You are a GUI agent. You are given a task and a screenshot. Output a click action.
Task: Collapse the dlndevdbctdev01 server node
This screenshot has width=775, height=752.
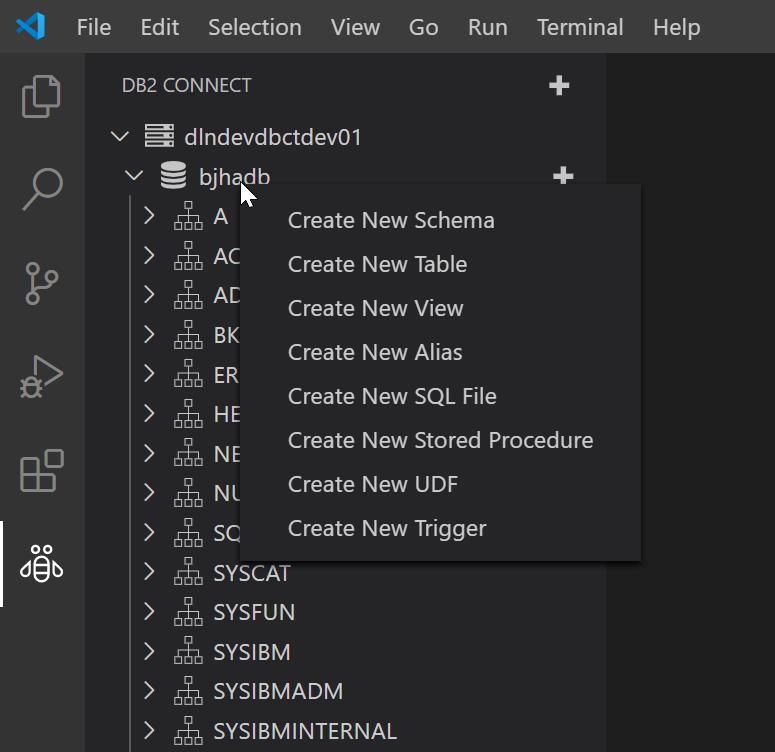120,136
